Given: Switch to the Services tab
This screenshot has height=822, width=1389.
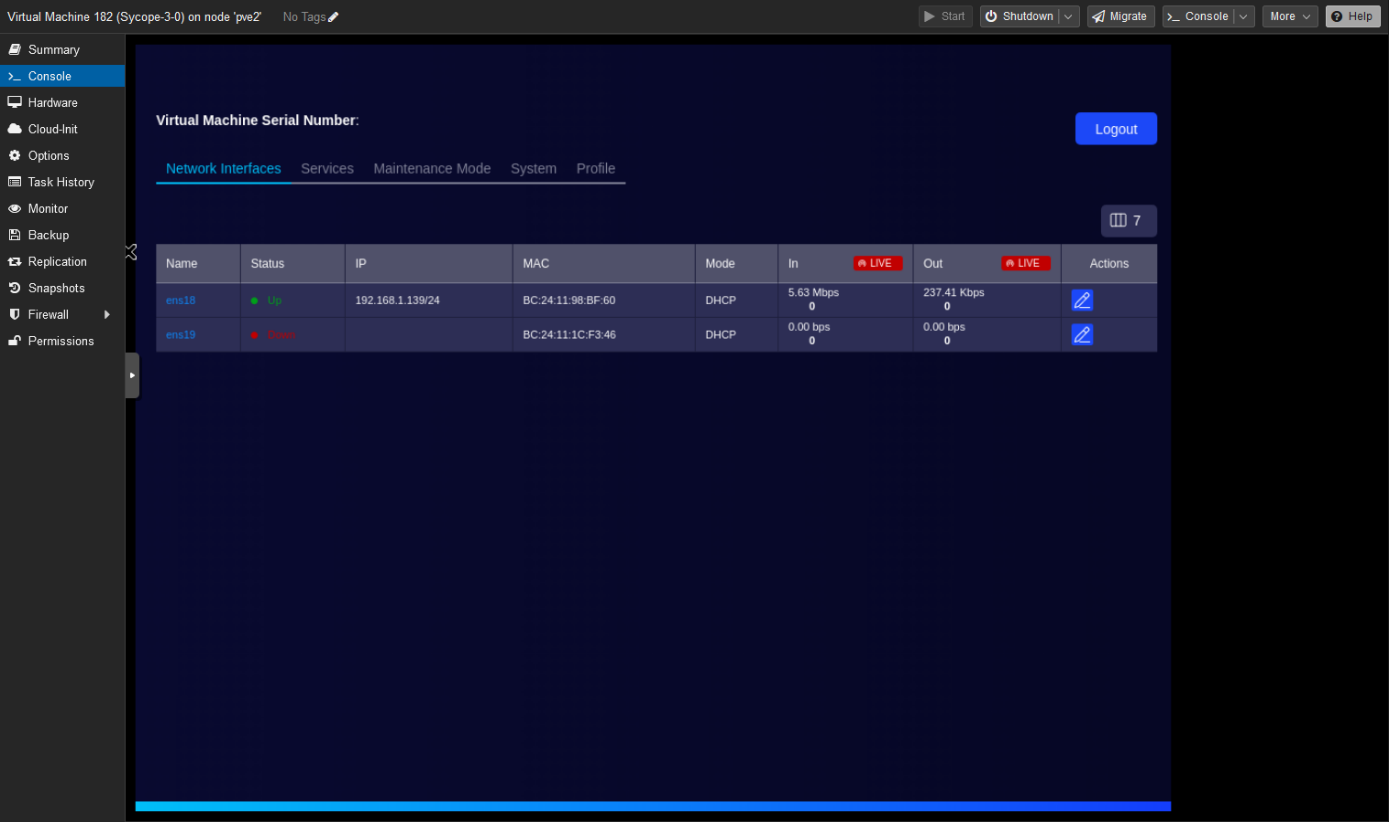Looking at the screenshot, I should [327, 169].
